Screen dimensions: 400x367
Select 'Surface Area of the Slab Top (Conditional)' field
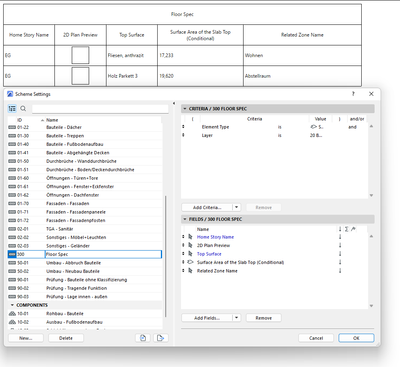tap(240, 262)
